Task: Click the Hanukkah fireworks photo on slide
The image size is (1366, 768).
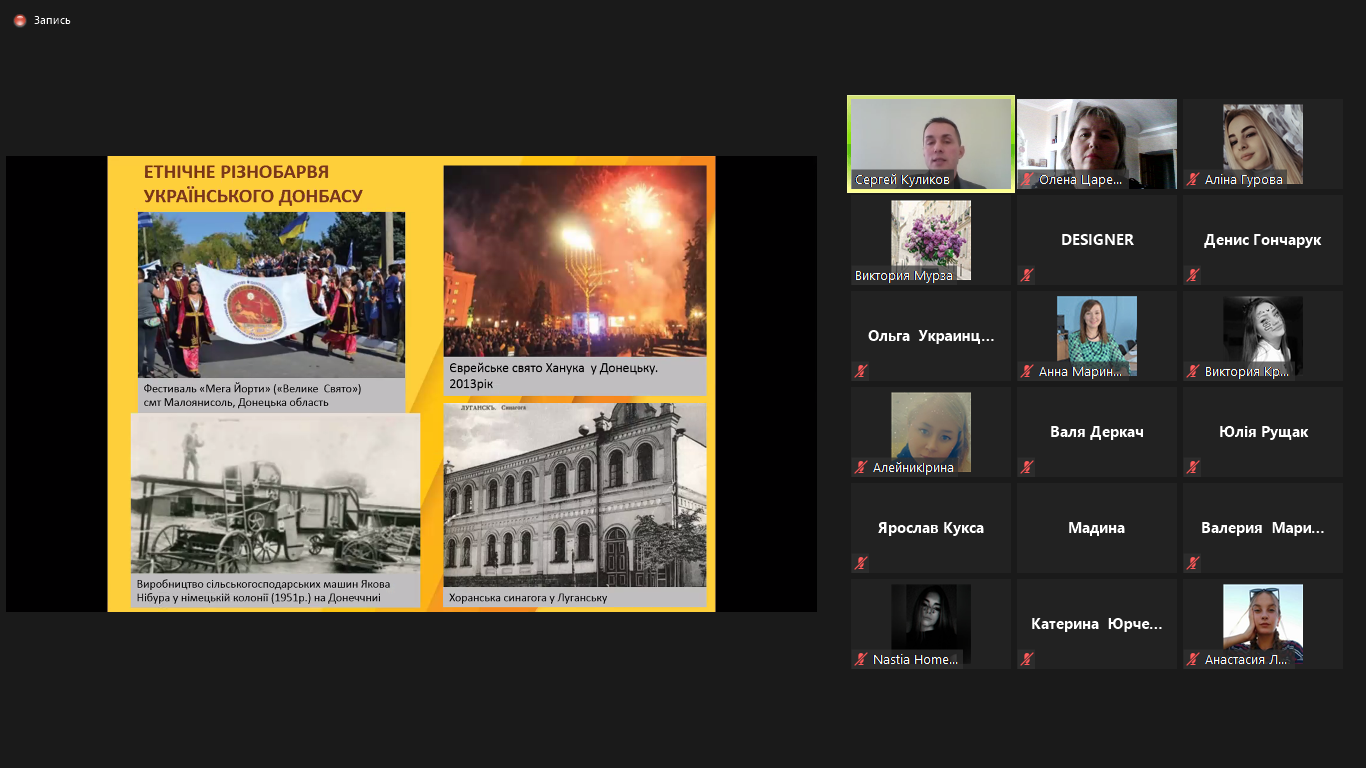Action: pyautogui.click(x=575, y=260)
